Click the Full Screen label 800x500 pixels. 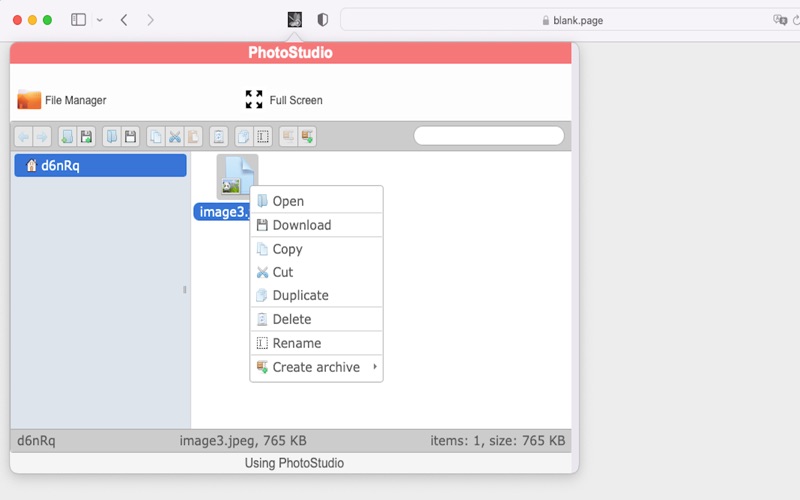point(296,100)
